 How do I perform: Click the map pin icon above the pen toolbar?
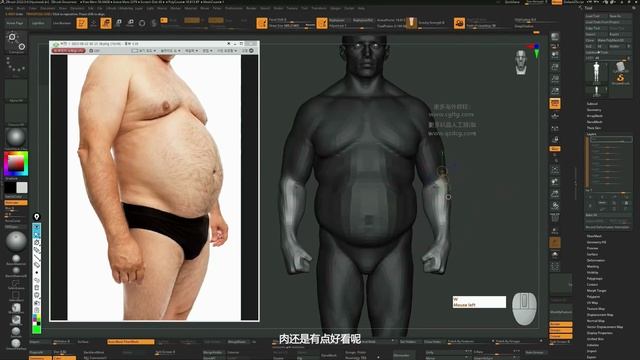coord(36,216)
